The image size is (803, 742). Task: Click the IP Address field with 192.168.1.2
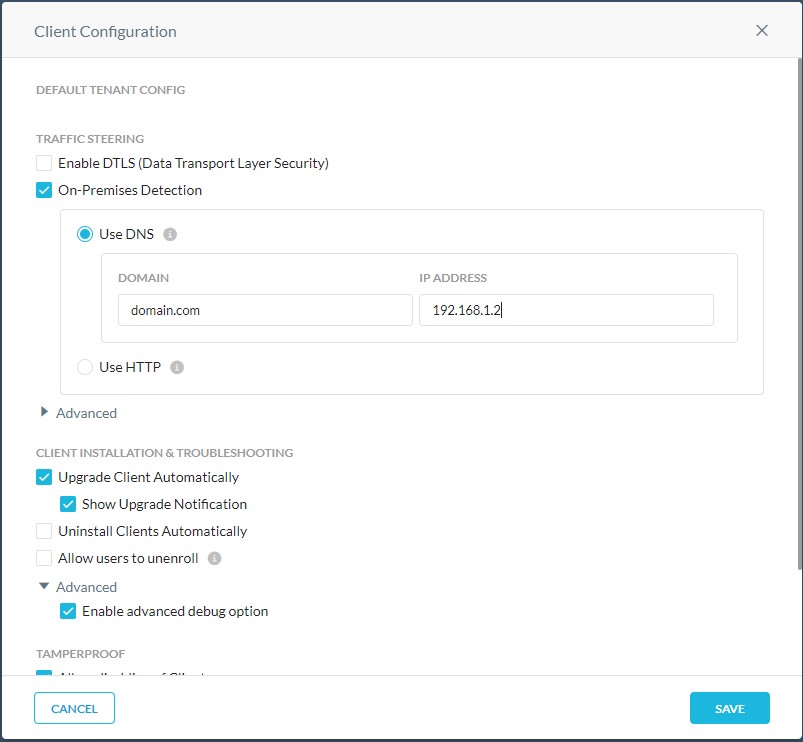566,310
